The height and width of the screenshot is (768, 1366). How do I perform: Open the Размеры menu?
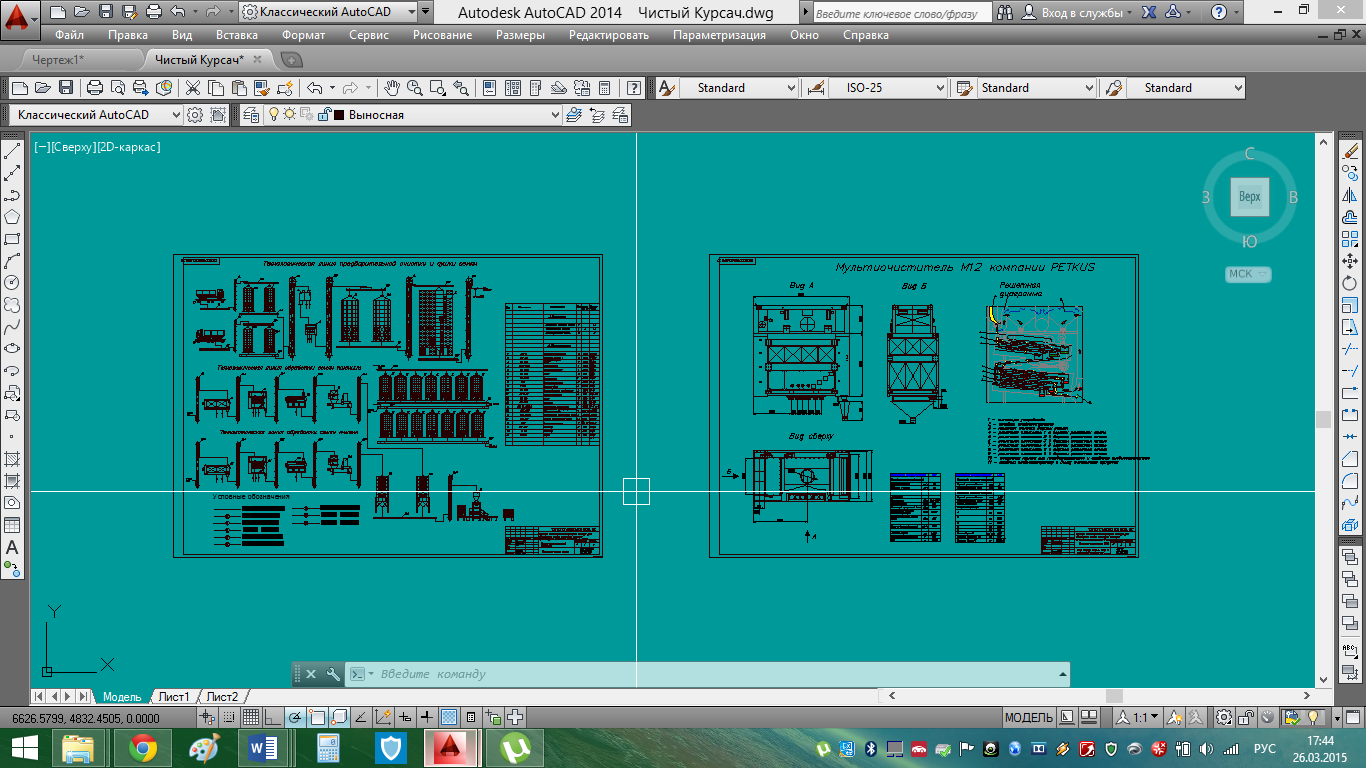tap(520, 35)
